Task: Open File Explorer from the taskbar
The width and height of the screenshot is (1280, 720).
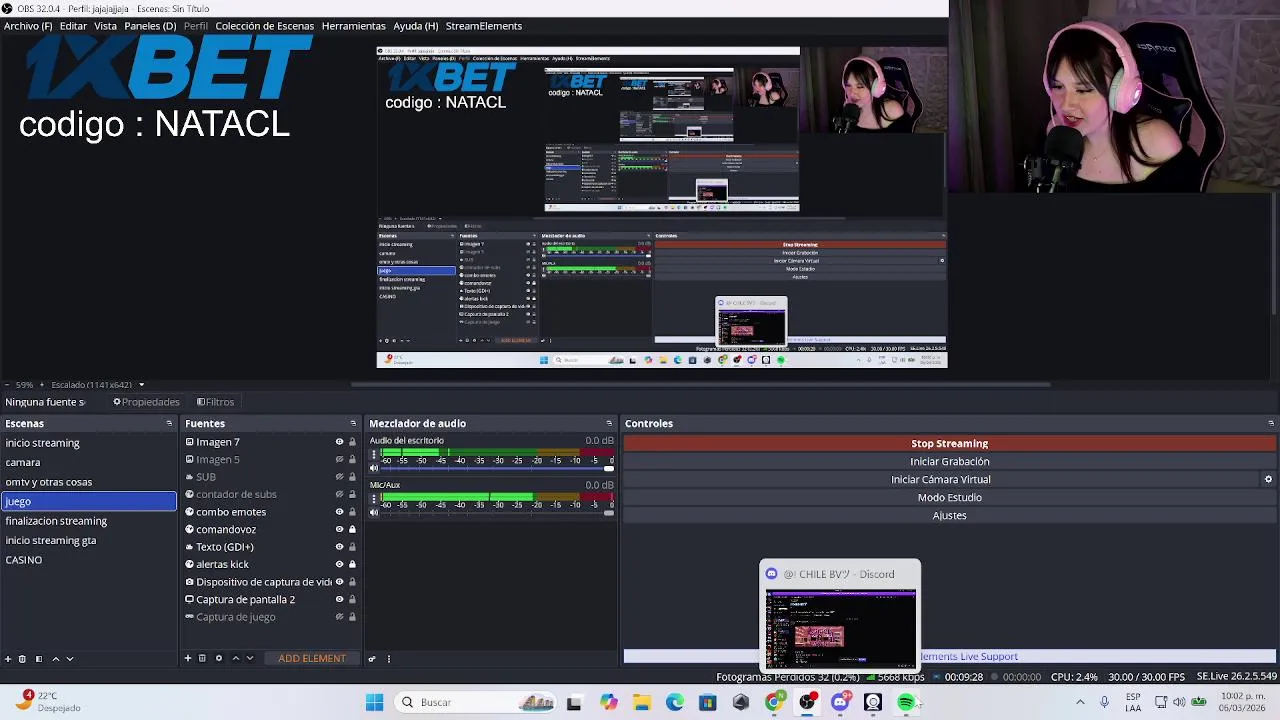Action: (642, 702)
